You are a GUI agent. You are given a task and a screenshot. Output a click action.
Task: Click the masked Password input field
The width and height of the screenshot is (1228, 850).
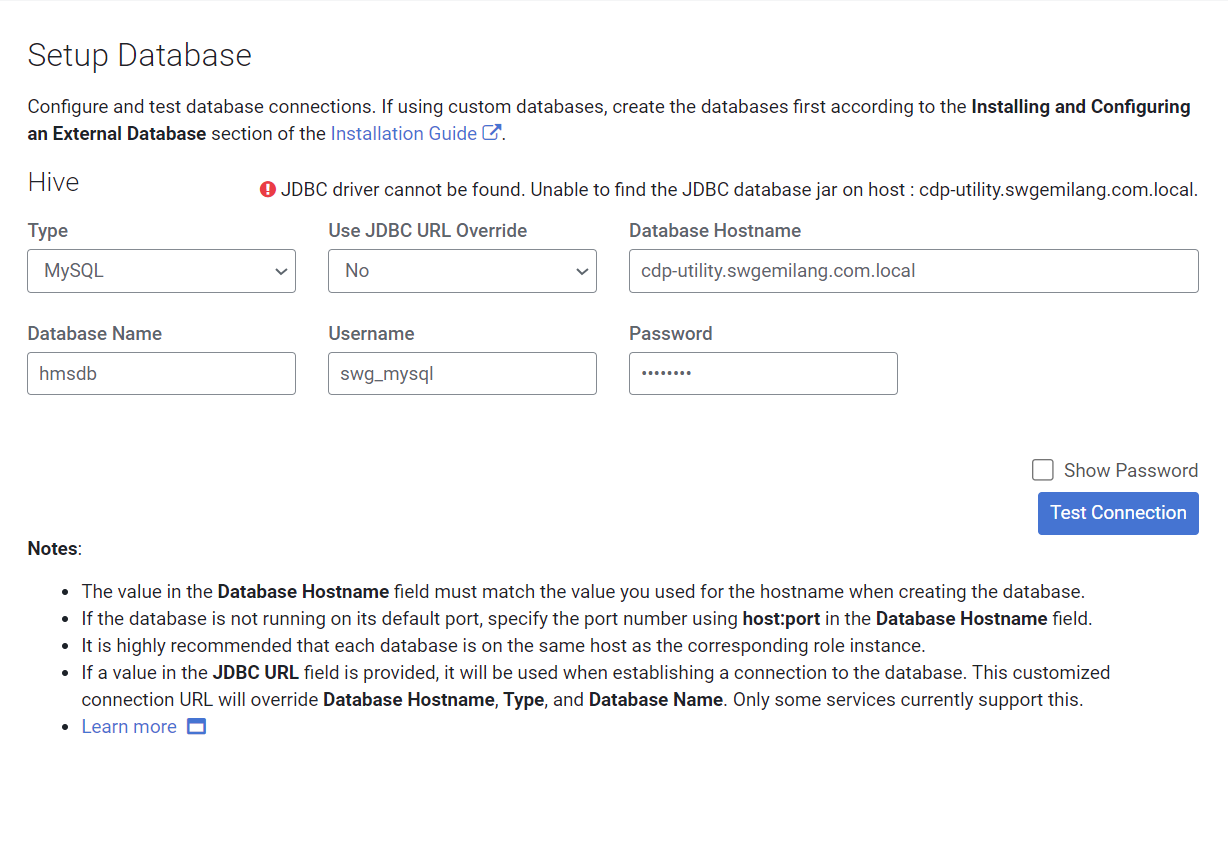pyautogui.click(x=763, y=373)
